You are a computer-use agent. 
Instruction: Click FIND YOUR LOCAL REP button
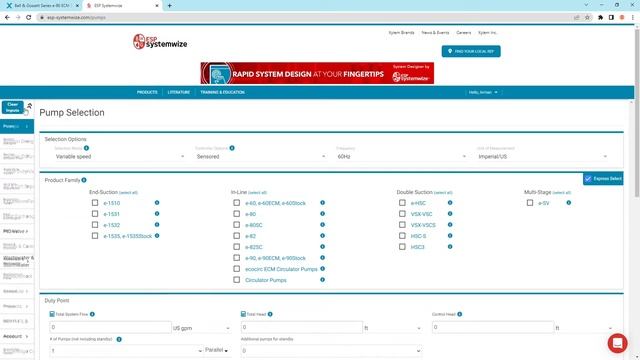(471, 51)
